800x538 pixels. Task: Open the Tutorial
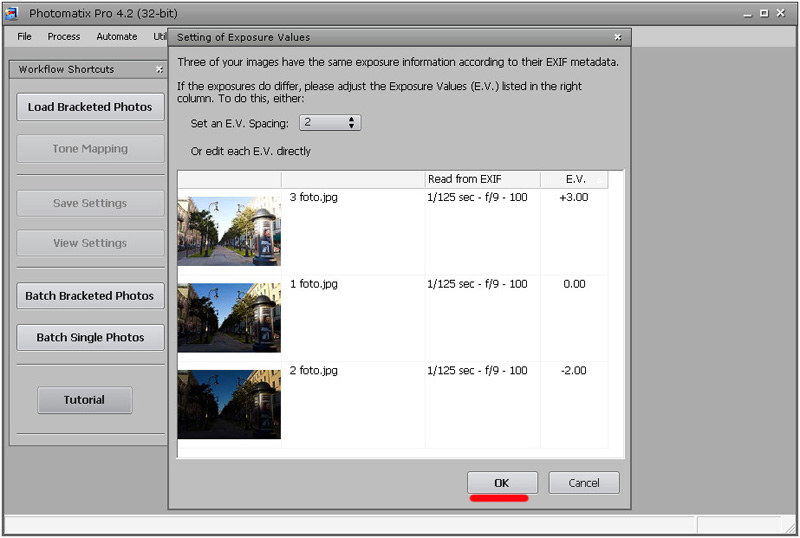click(x=85, y=400)
